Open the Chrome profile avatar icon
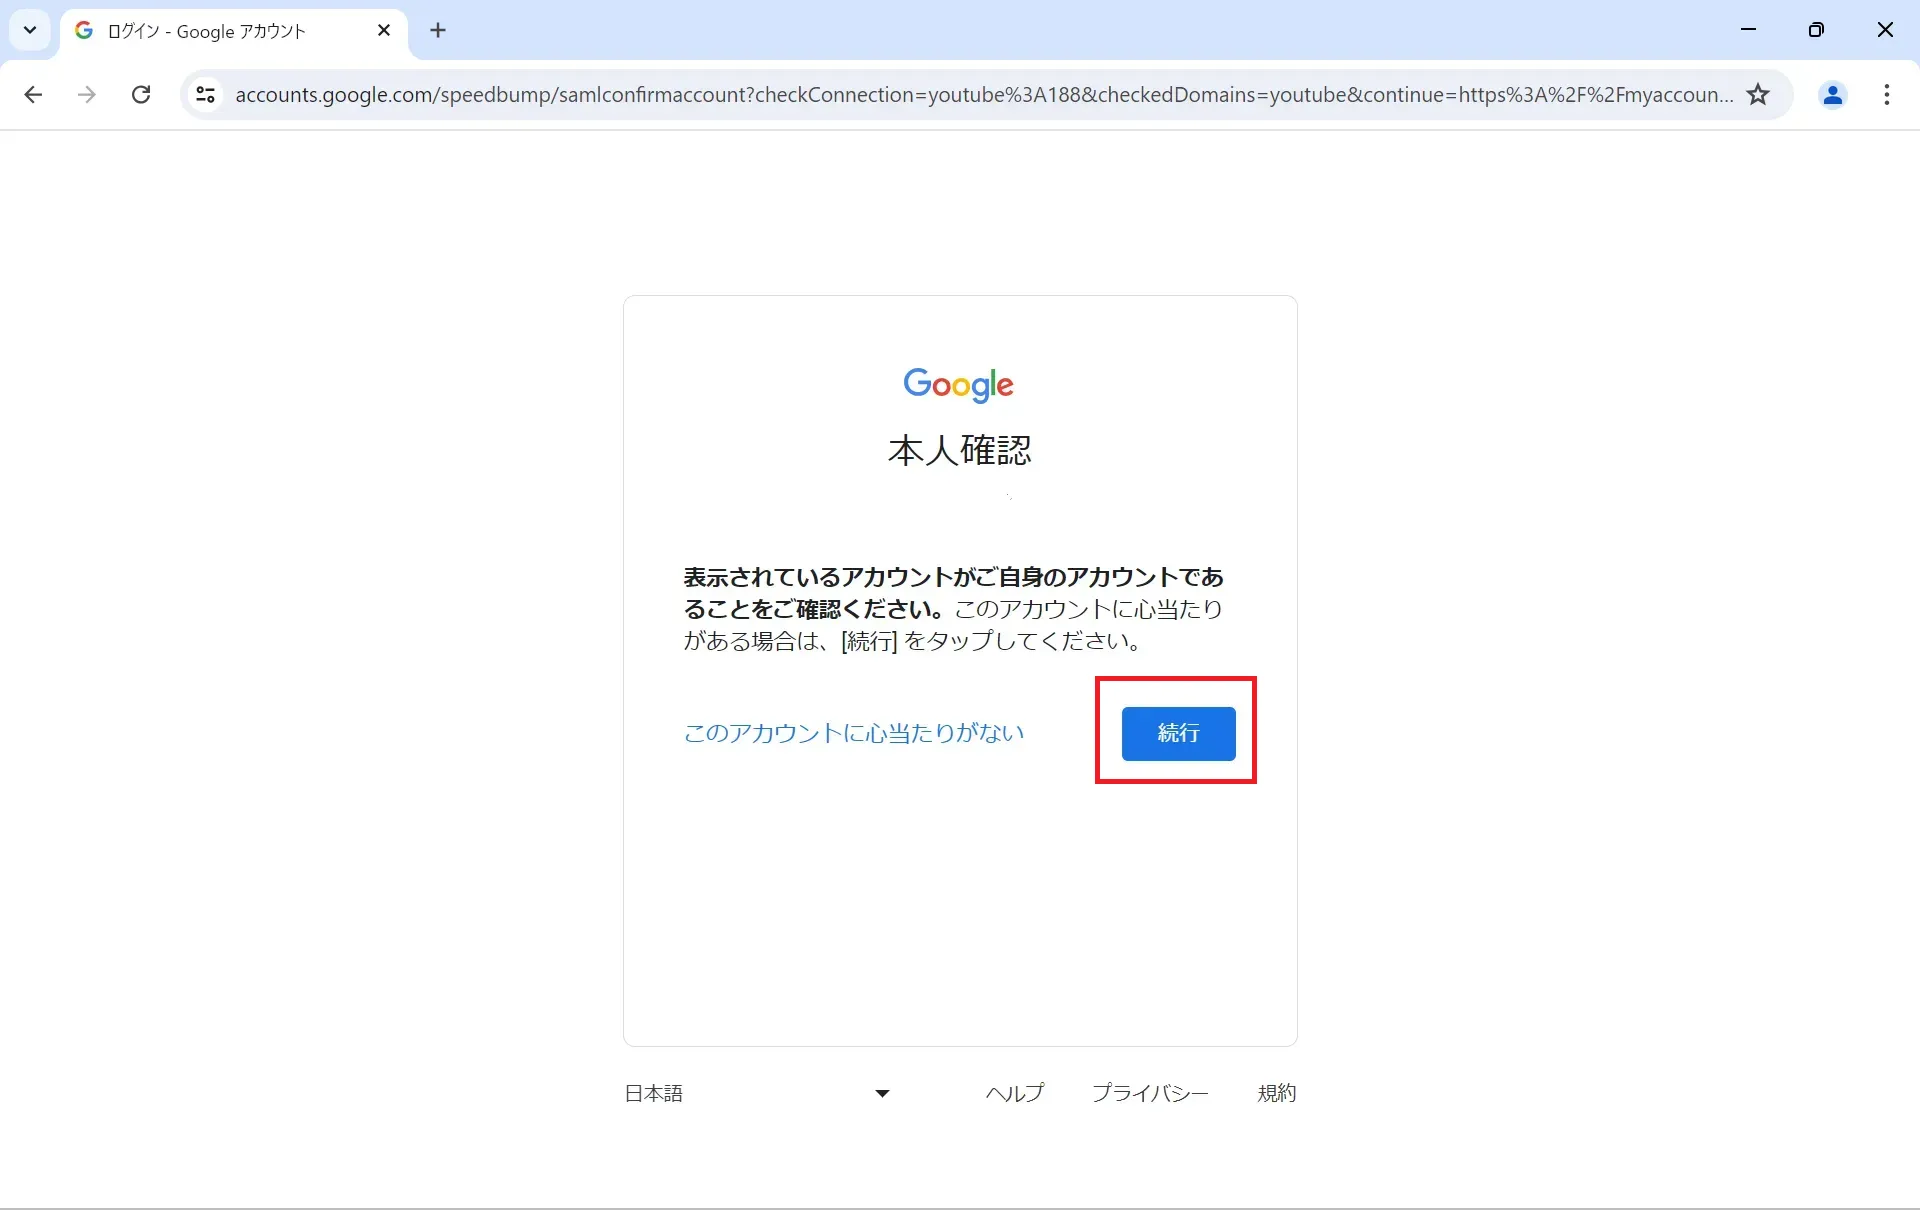Screen dimensions: 1920x1210 pos(1832,95)
